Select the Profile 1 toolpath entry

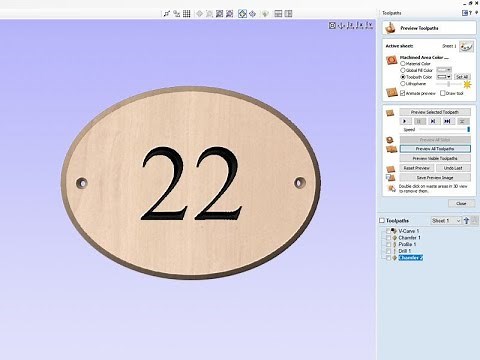[407, 244]
